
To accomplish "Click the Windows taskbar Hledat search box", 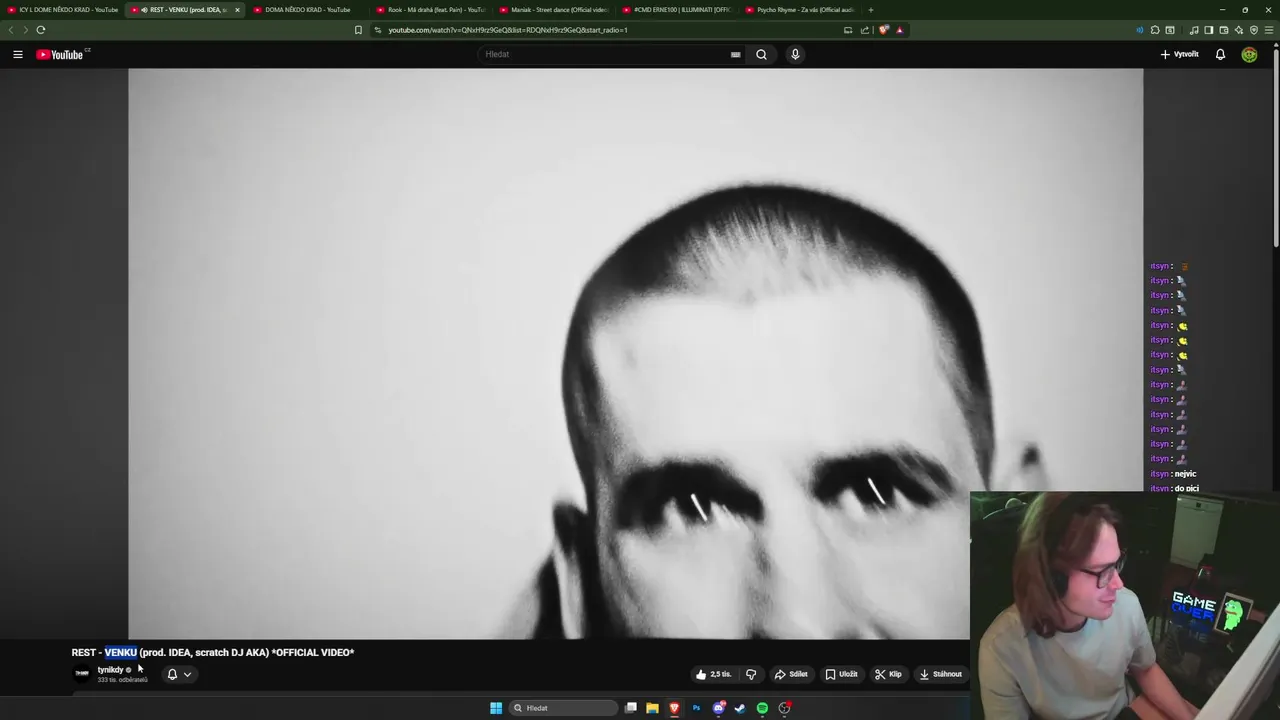I will pyautogui.click(x=563, y=708).
